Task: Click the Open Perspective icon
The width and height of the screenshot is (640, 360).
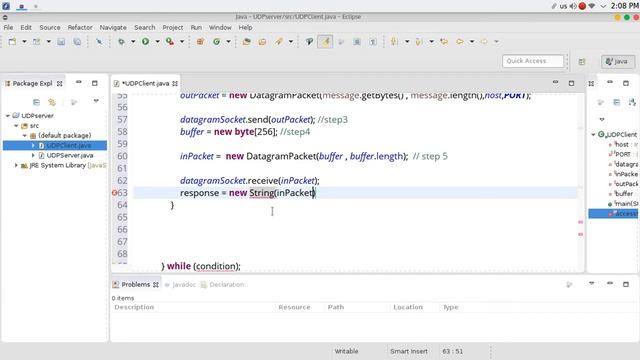Action: pos(582,62)
